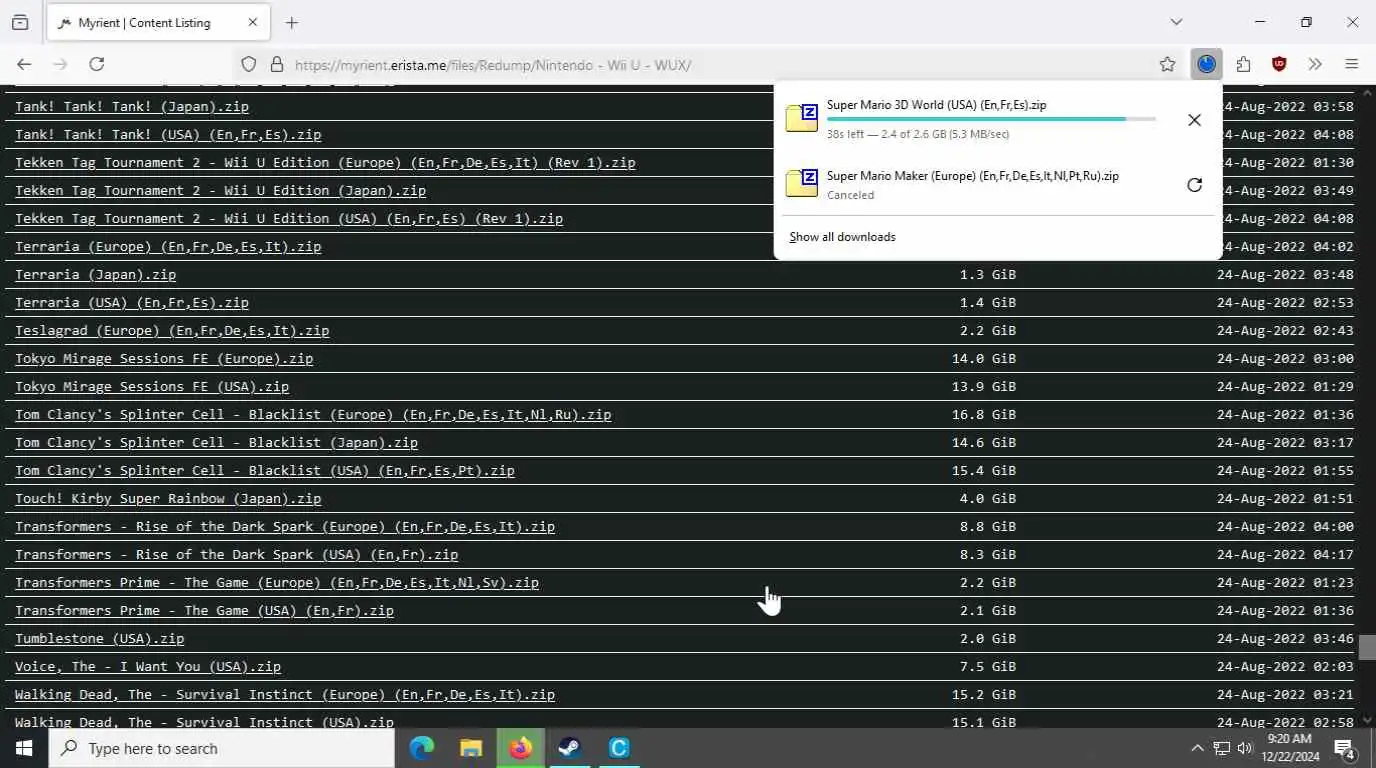The width and height of the screenshot is (1376, 768).
Task: Download Tokyo Mirage Sessions FE (USA).zip
Action: pos(152,386)
